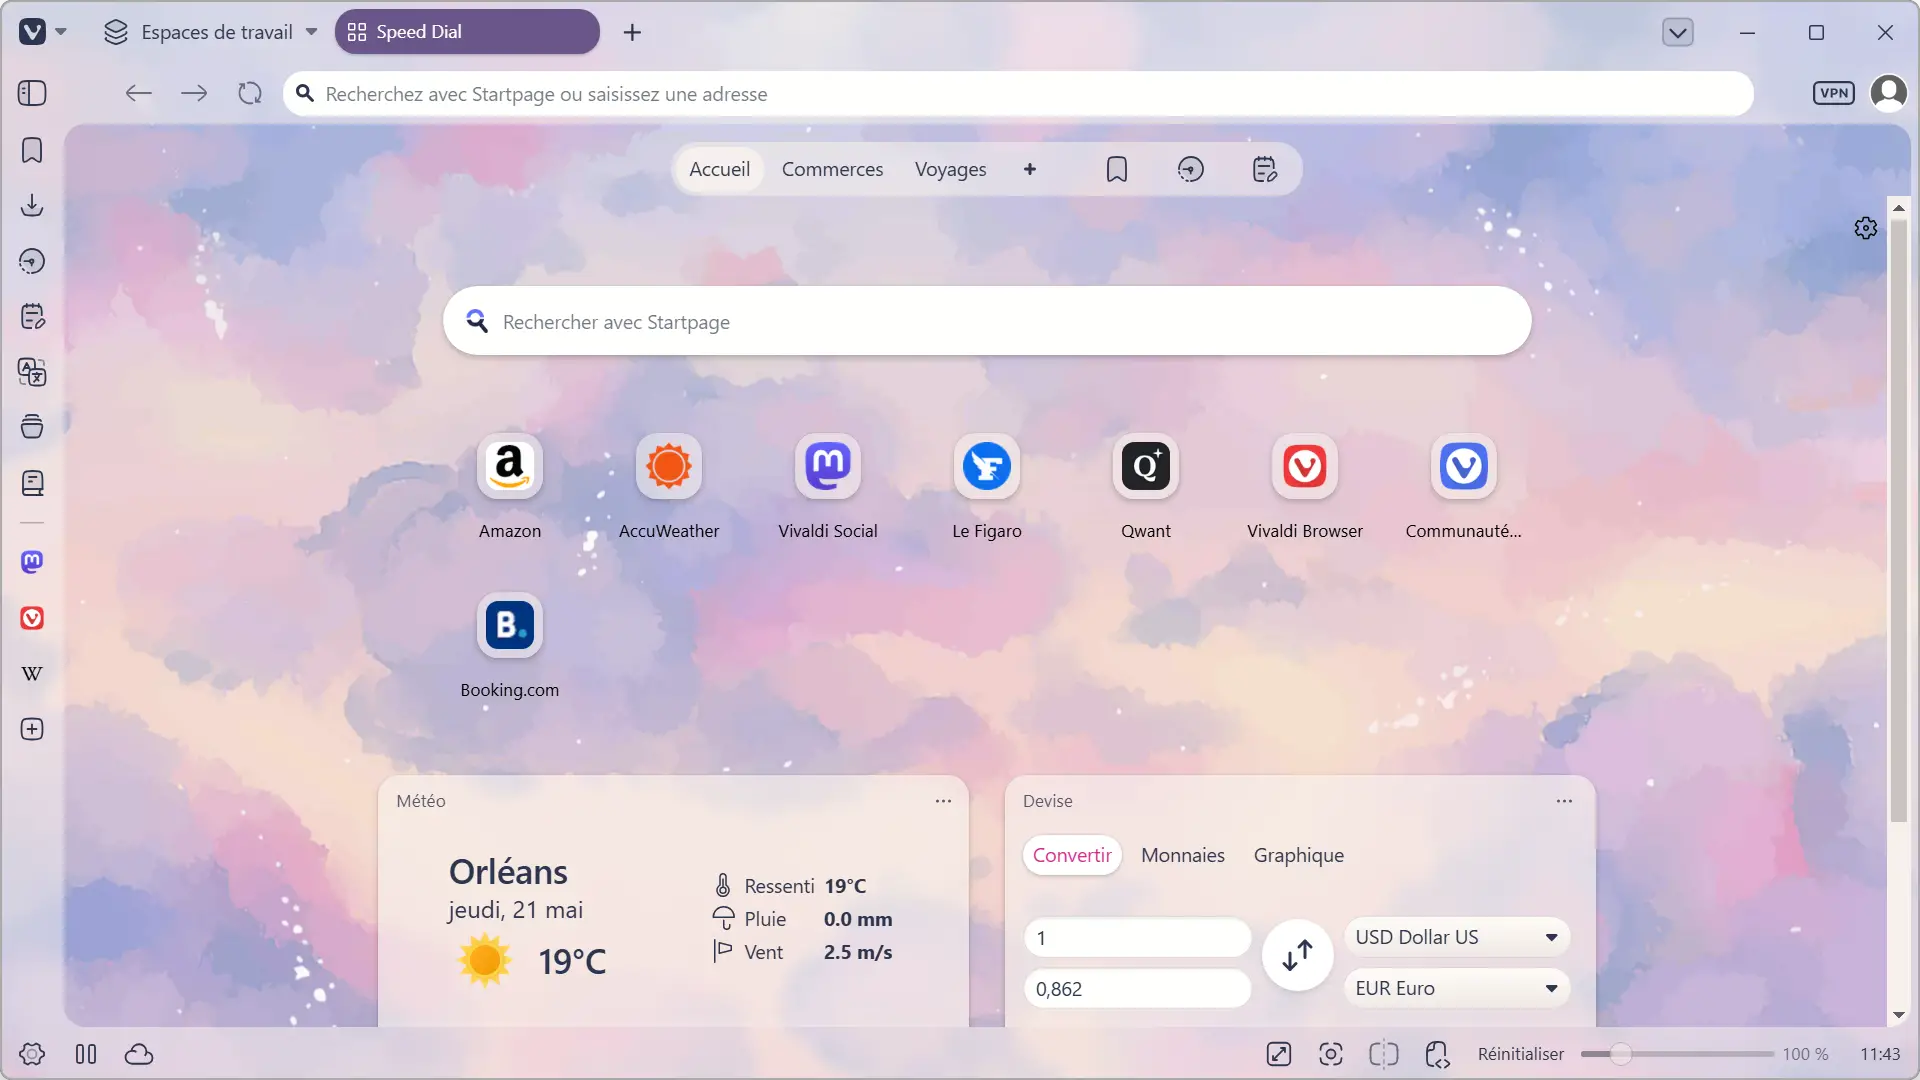Select the Graphique tab
Screen dimensions: 1920x1080
[1299, 855]
